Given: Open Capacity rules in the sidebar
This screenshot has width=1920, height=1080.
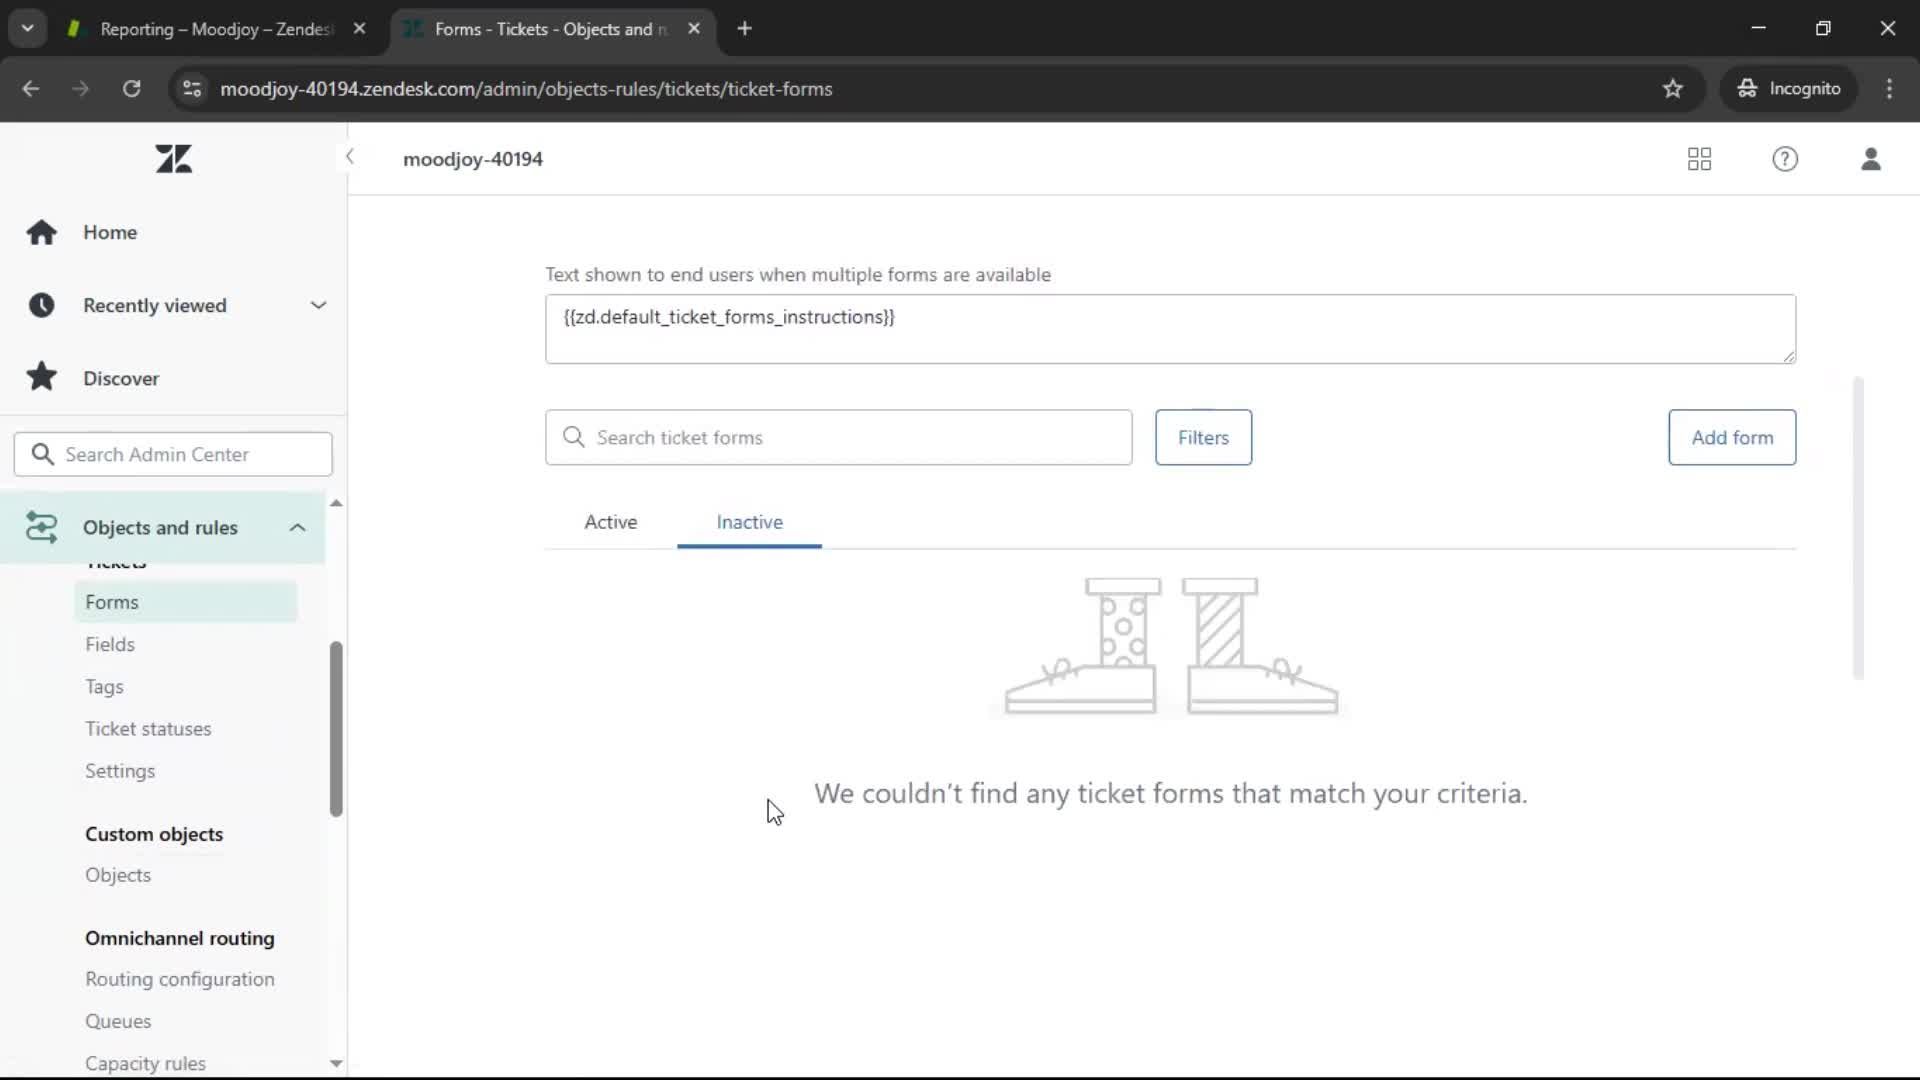Looking at the screenshot, I should 145,1063.
